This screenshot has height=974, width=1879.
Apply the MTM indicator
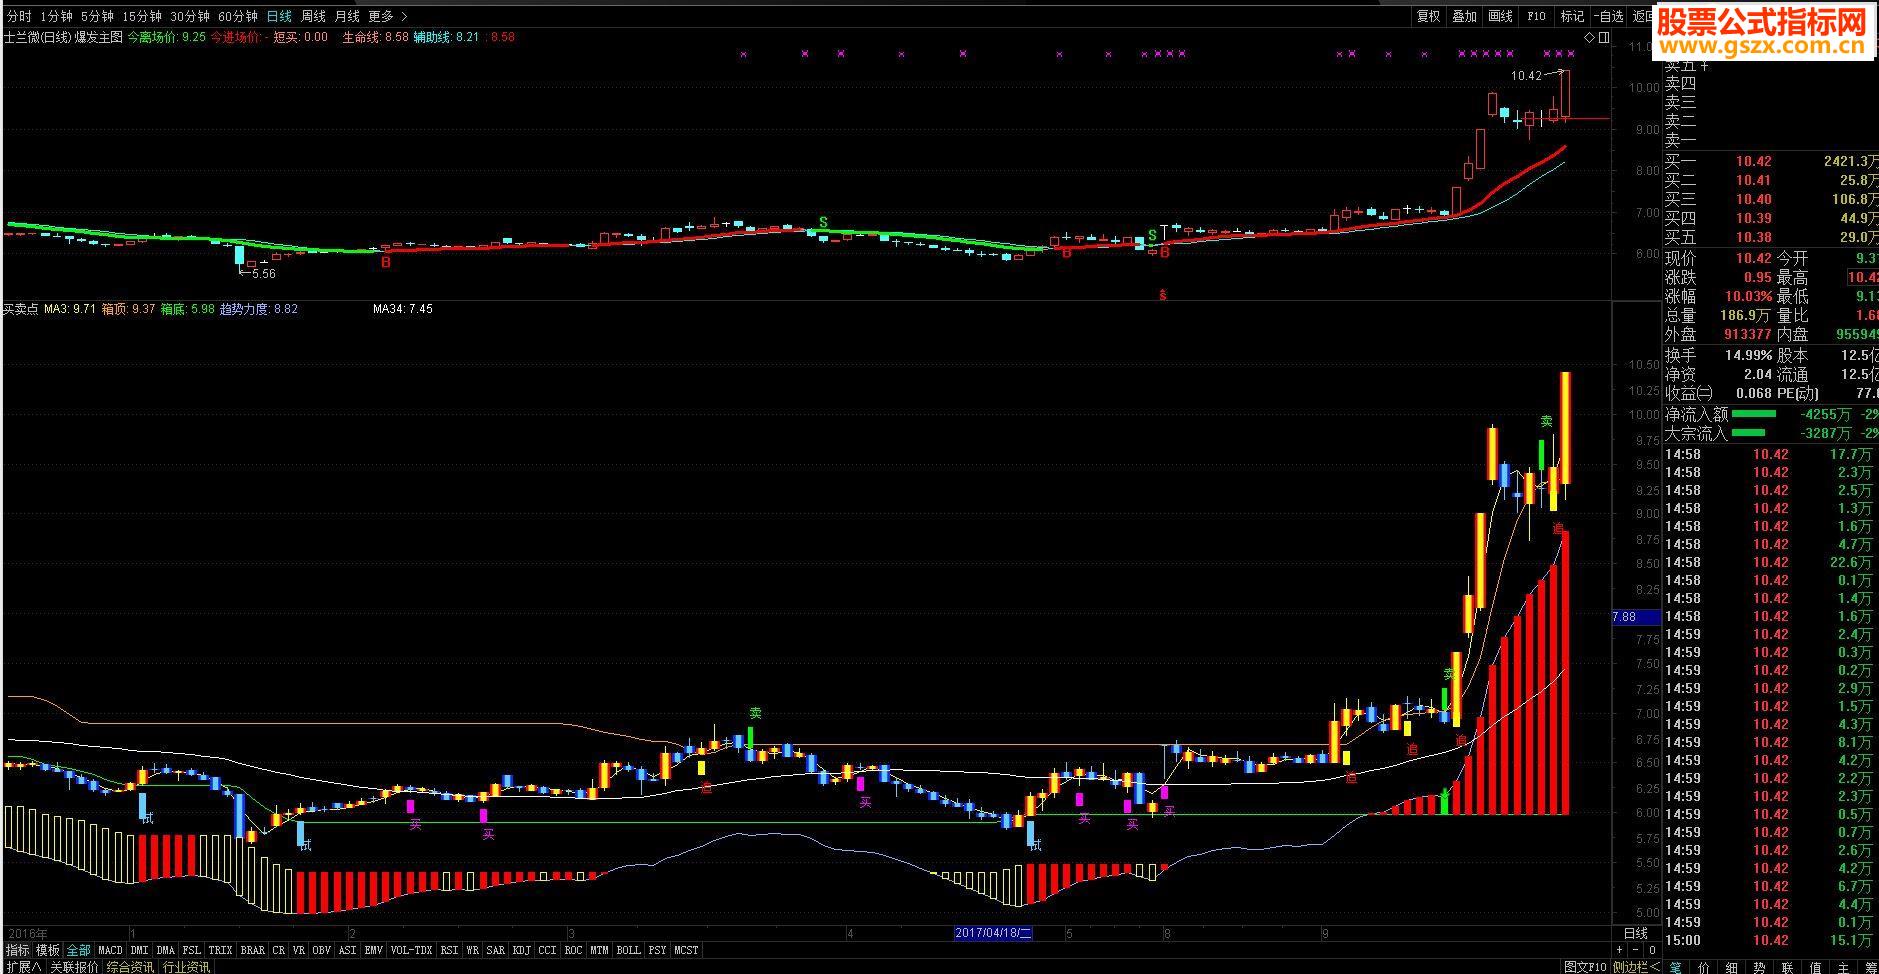click(599, 950)
